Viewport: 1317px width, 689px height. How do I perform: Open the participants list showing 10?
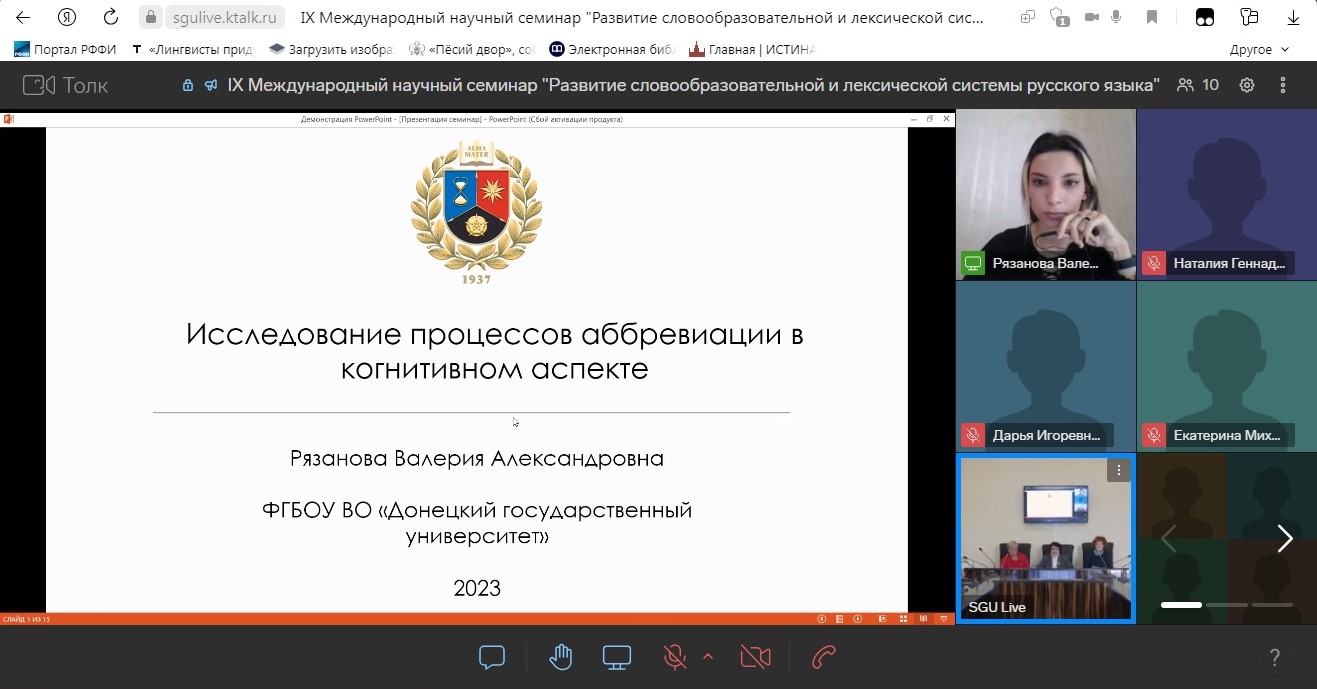click(1198, 85)
